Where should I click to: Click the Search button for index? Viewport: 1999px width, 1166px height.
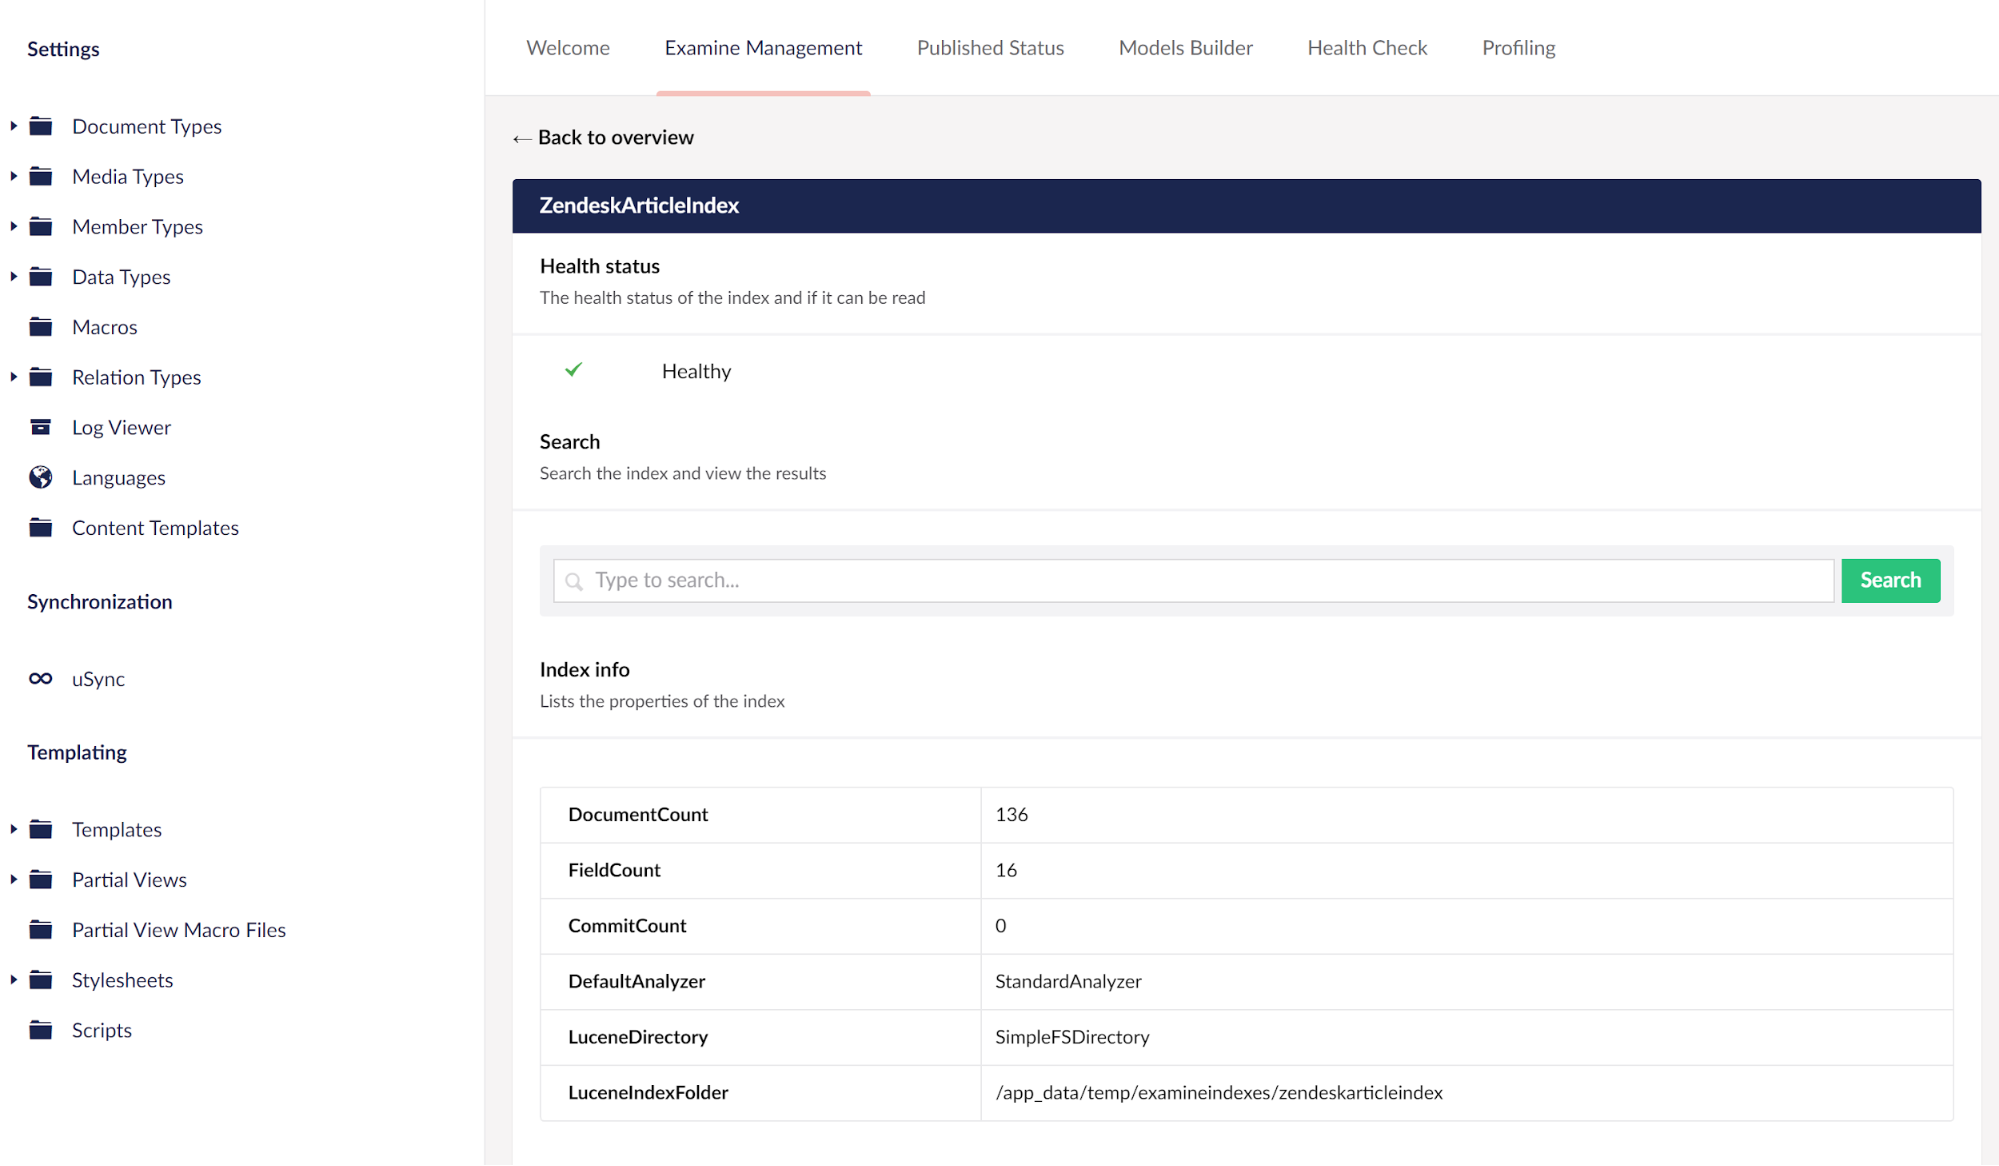(1891, 580)
